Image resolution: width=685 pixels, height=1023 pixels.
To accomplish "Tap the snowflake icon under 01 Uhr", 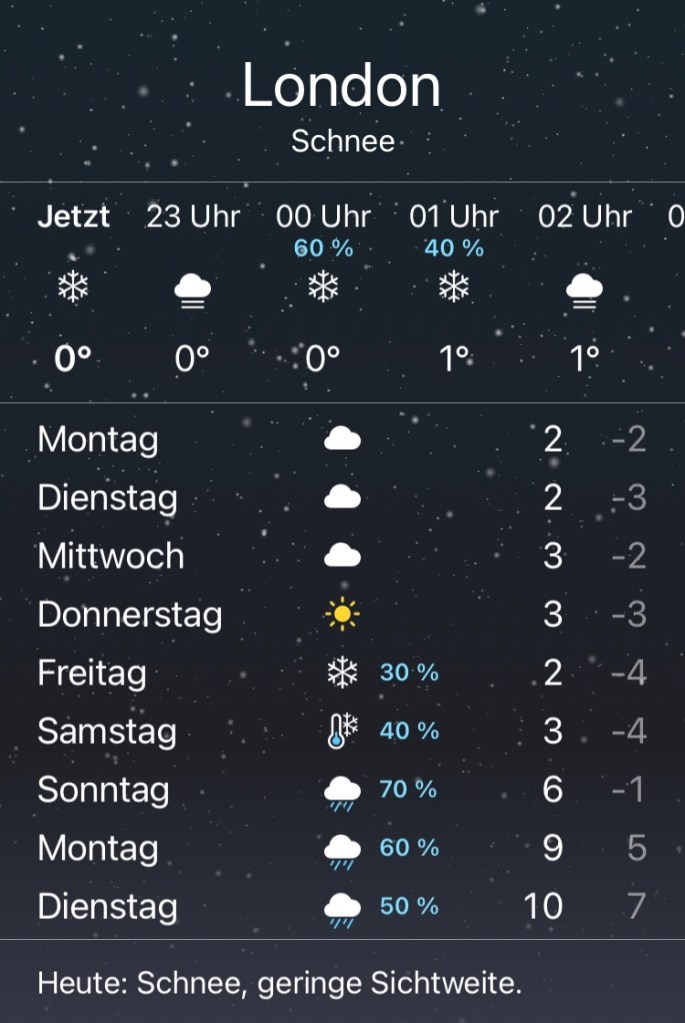I will [454, 289].
